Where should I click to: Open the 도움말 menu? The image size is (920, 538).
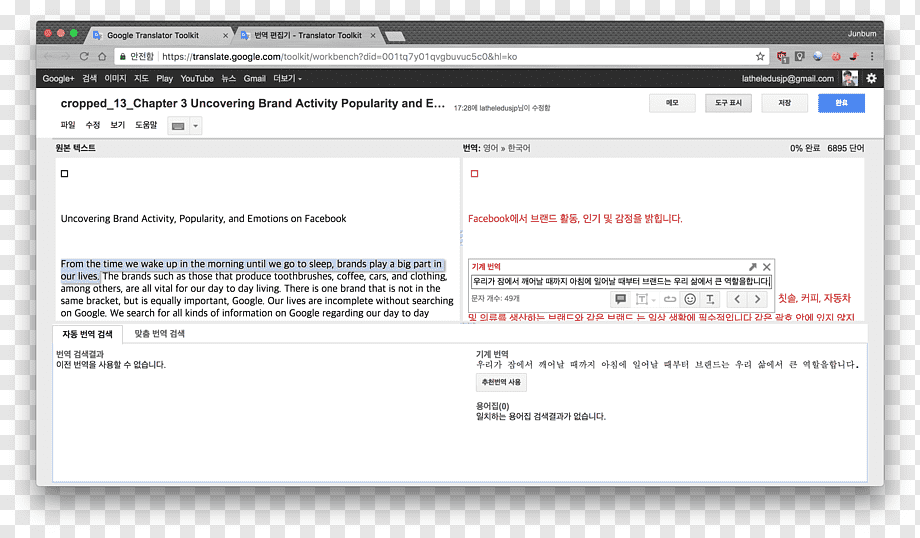146,125
